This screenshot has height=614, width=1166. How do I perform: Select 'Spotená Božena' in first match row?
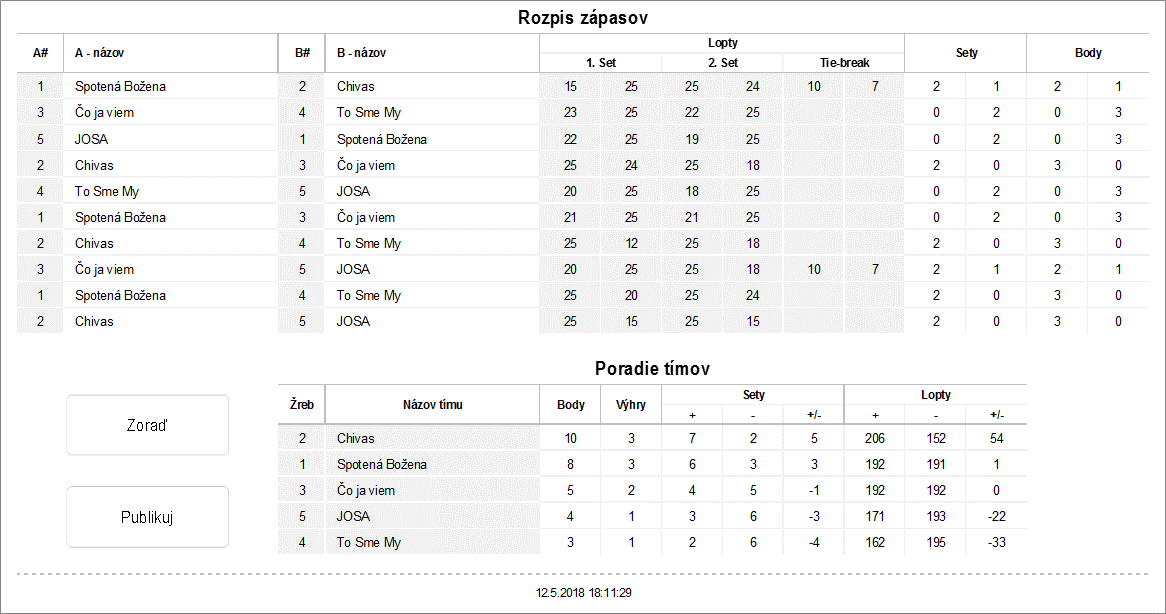click(x=120, y=86)
